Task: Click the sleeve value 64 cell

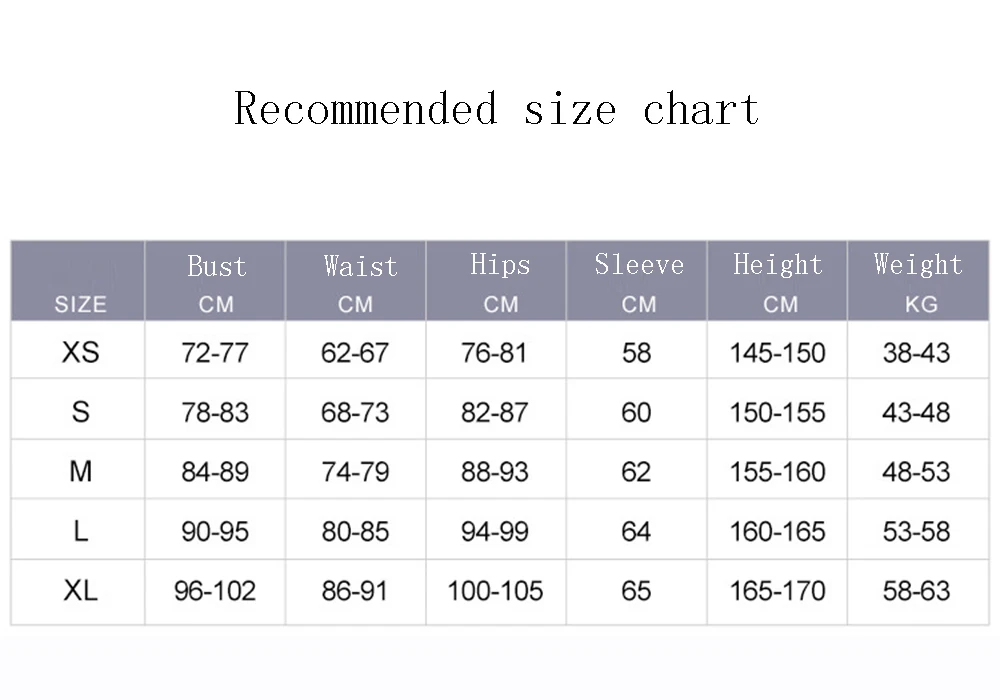Action: point(636,531)
